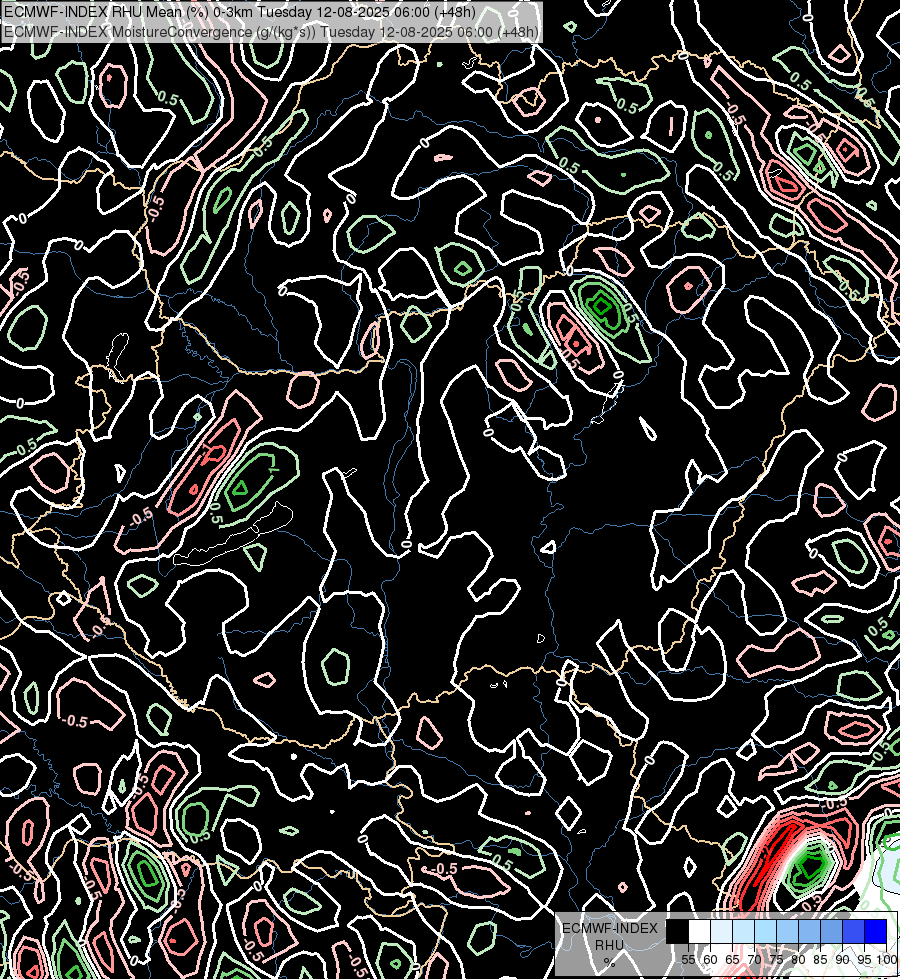900x979 pixels.
Task: Click the MoistureConvergence title line
Action: (x=271, y=32)
